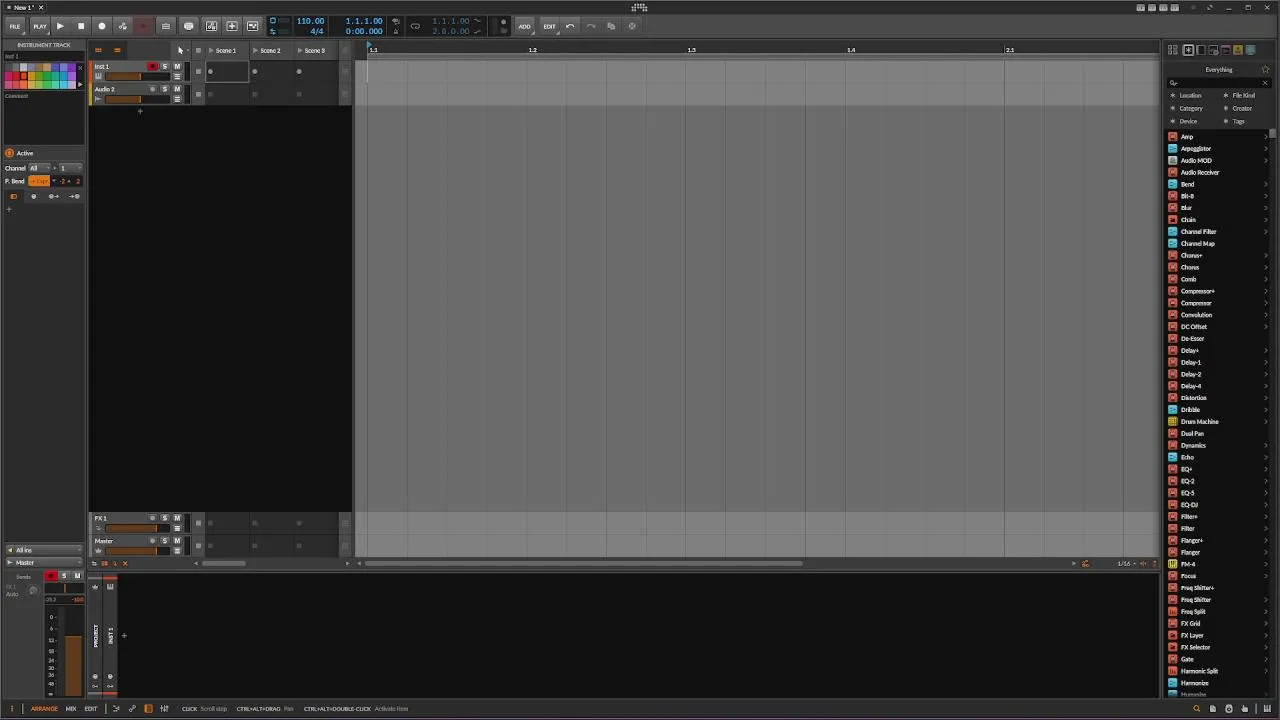Select the Distortion device

tap(1193, 398)
